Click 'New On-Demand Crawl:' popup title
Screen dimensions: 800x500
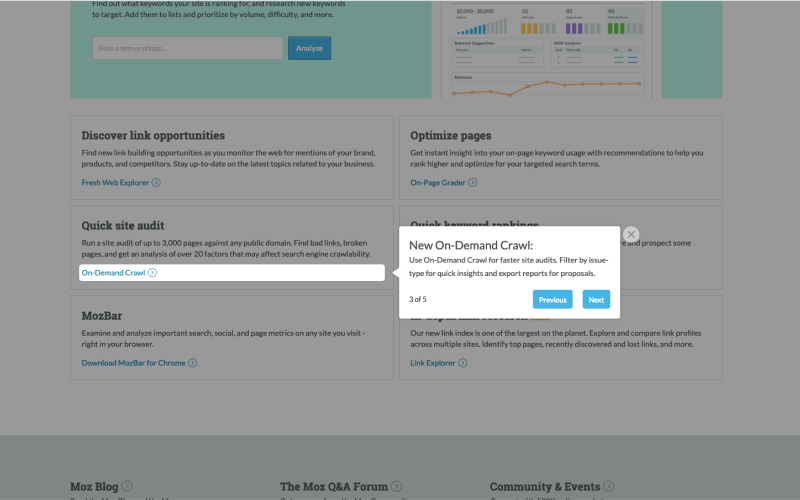(x=471, y=245)
